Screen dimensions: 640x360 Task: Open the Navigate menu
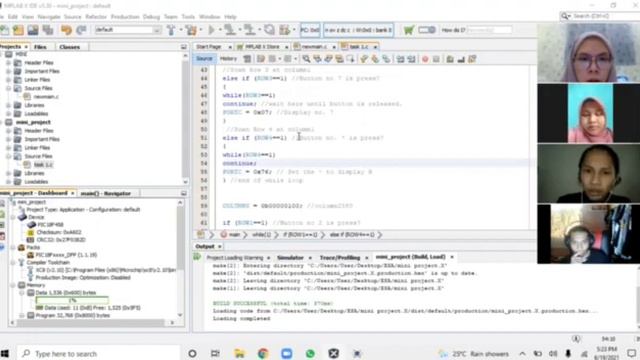[x=49, y=17]
